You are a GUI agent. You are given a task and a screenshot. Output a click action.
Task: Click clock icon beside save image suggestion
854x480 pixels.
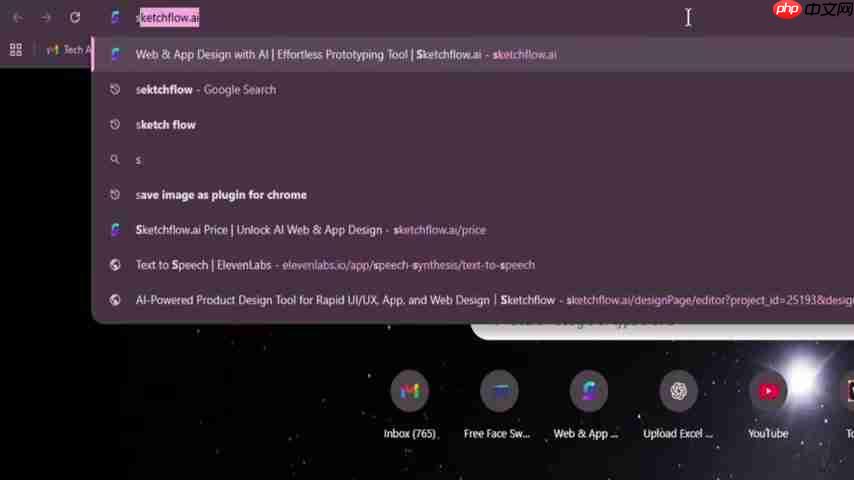click(x=115, y=195)
